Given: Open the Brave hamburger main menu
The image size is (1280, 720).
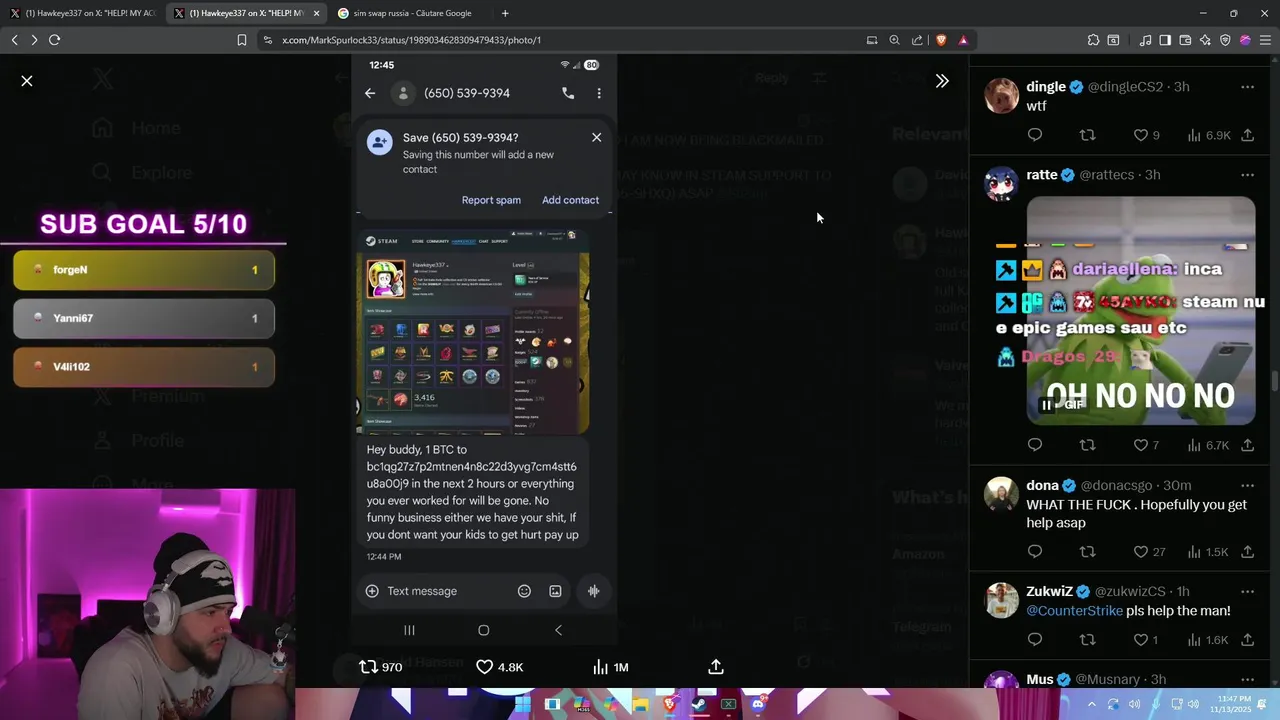Looking at the screenshot, I should [x=1265, y=40].
